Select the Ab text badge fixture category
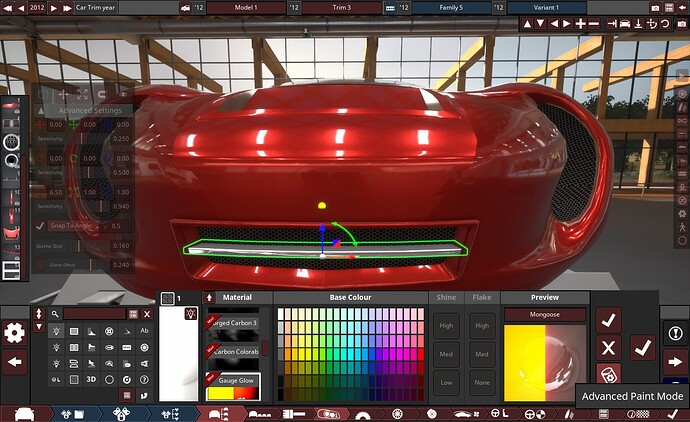Viewport: 690px width, 422px height. [x=144, y=330]
